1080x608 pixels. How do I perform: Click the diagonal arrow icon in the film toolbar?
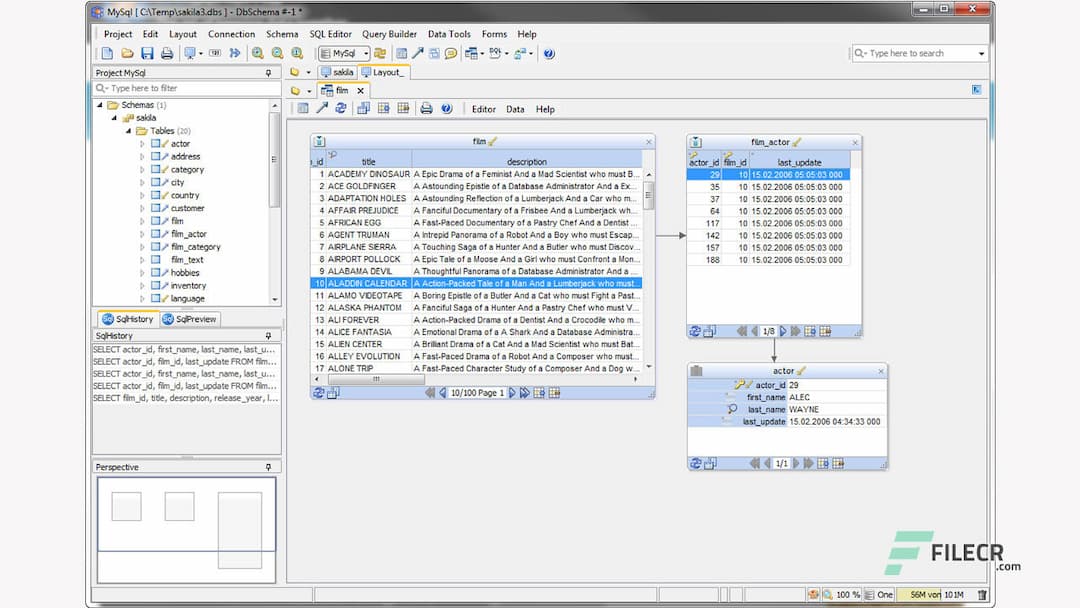(x=322, y=109)
